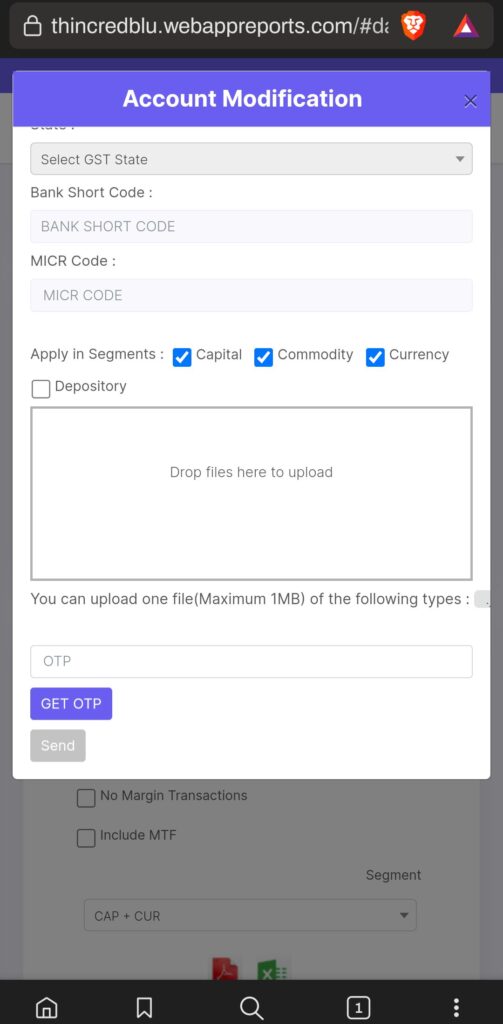503x1024 pixels.
Task: Click the Drop files here upload area
Action: click(252, 494)
